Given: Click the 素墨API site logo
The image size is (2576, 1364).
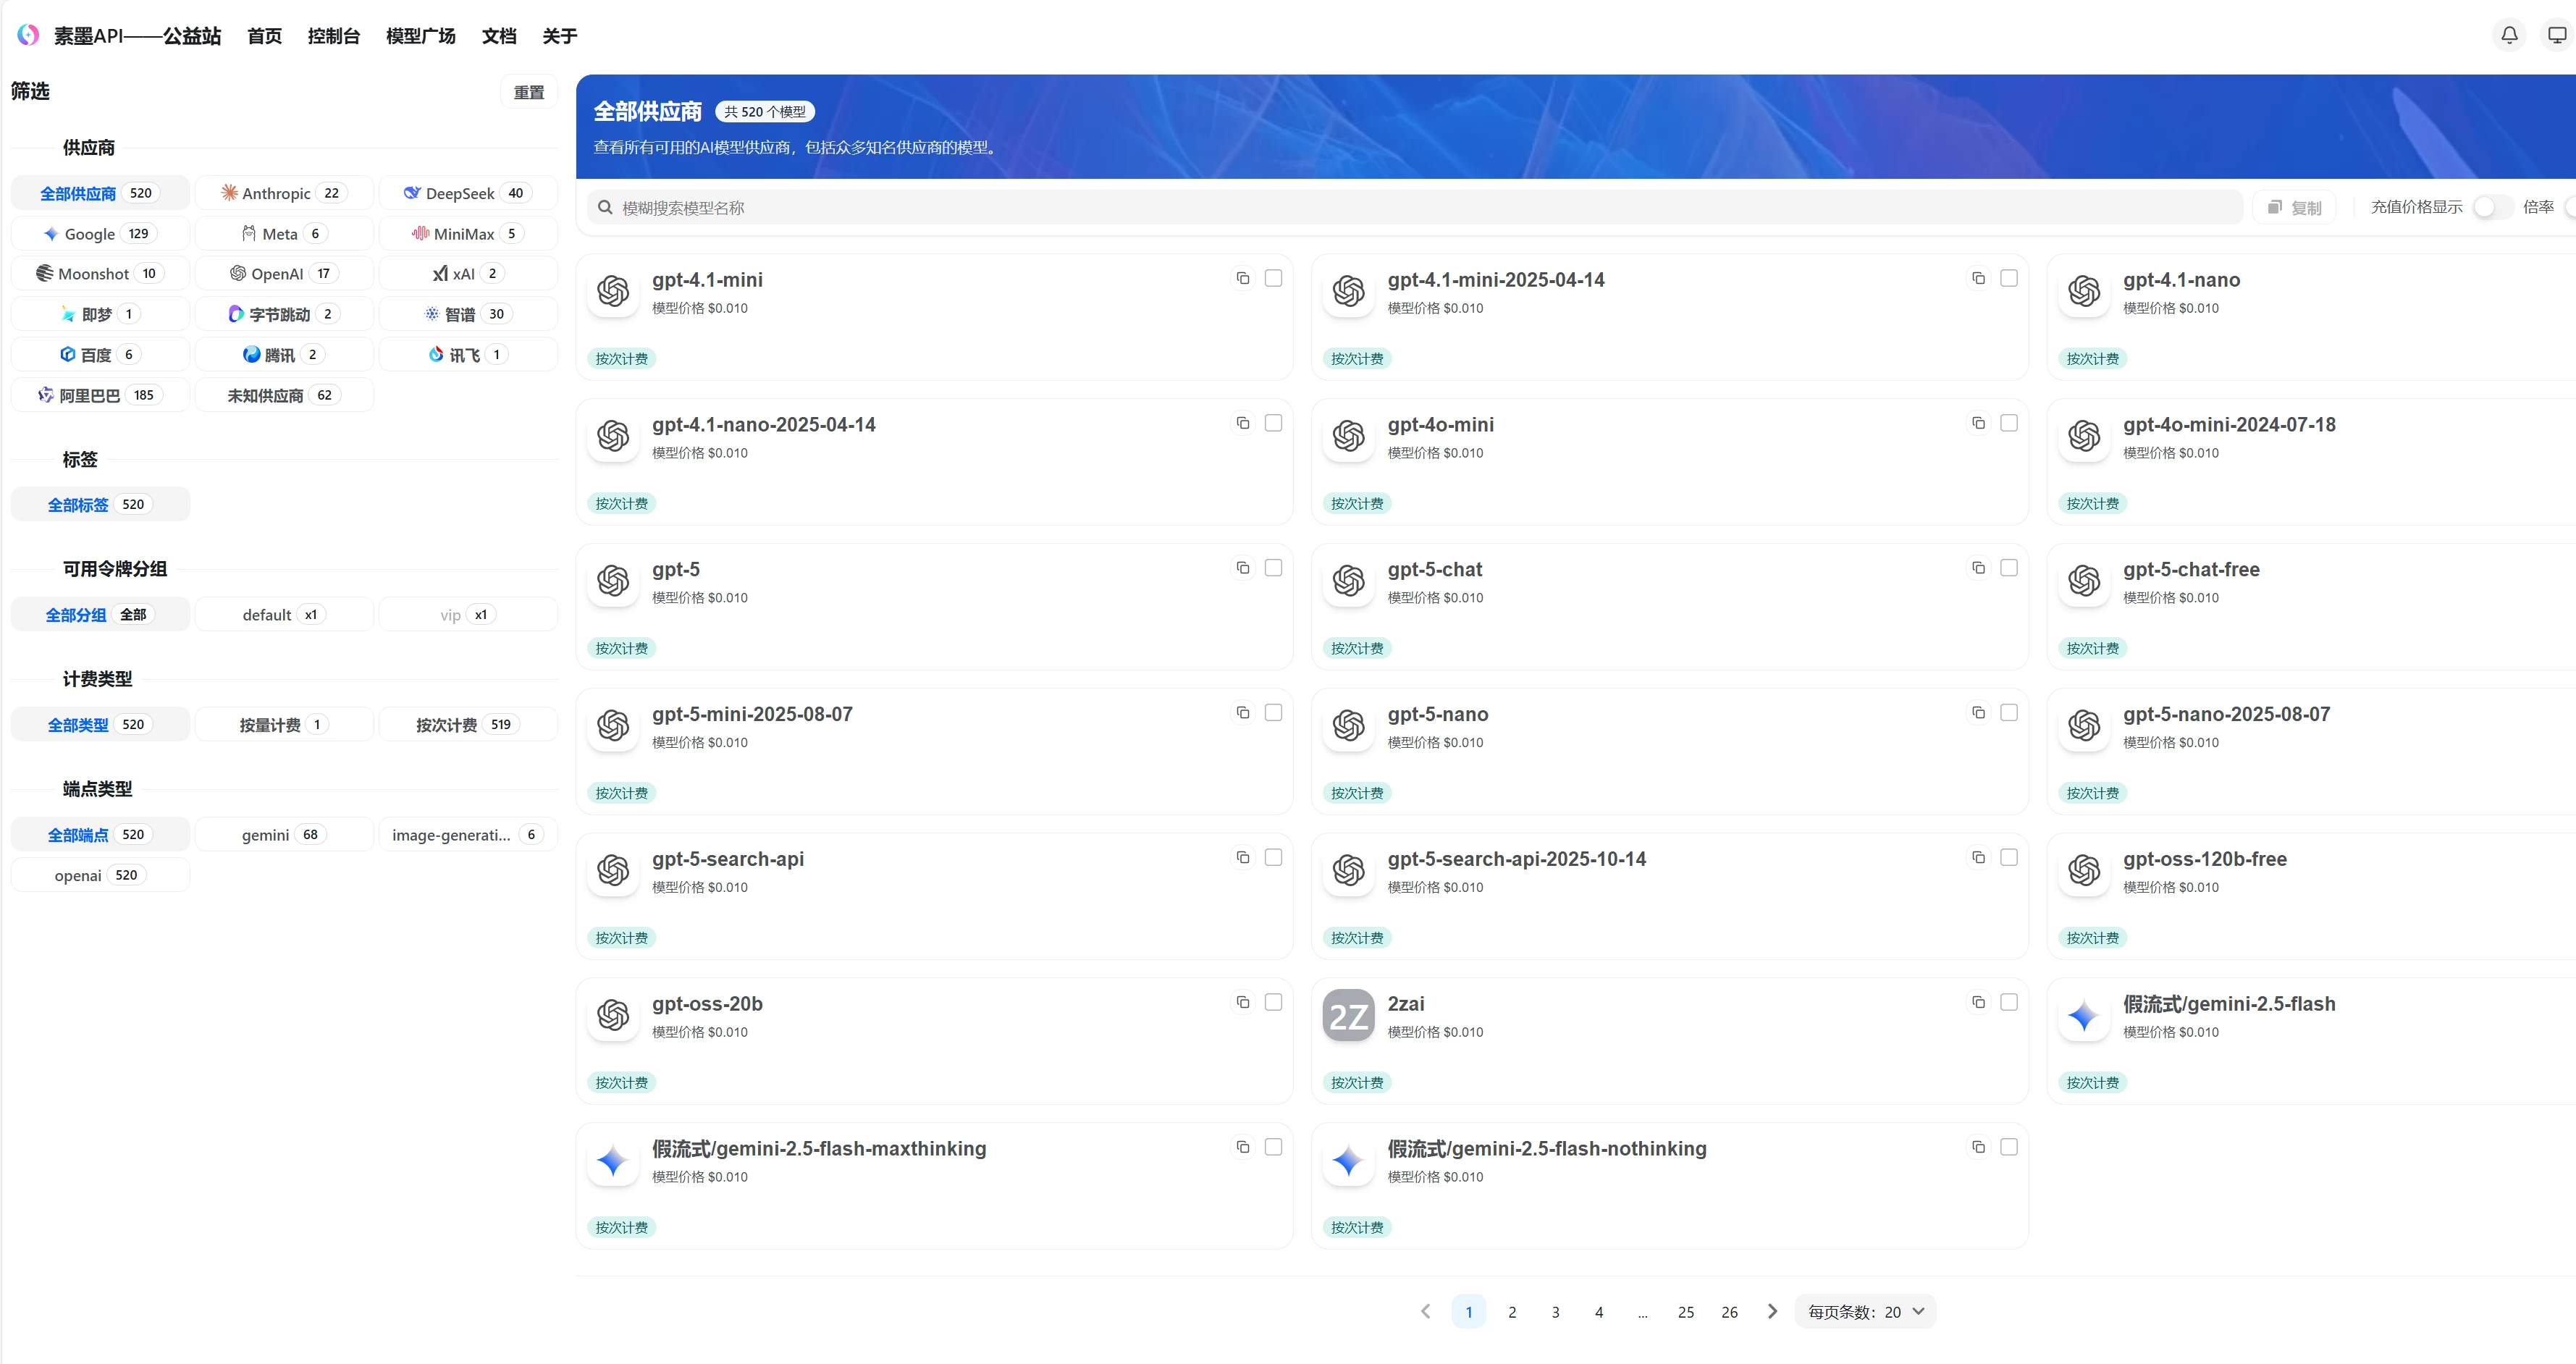Looking at the screenshot, I should click(28, 34).
